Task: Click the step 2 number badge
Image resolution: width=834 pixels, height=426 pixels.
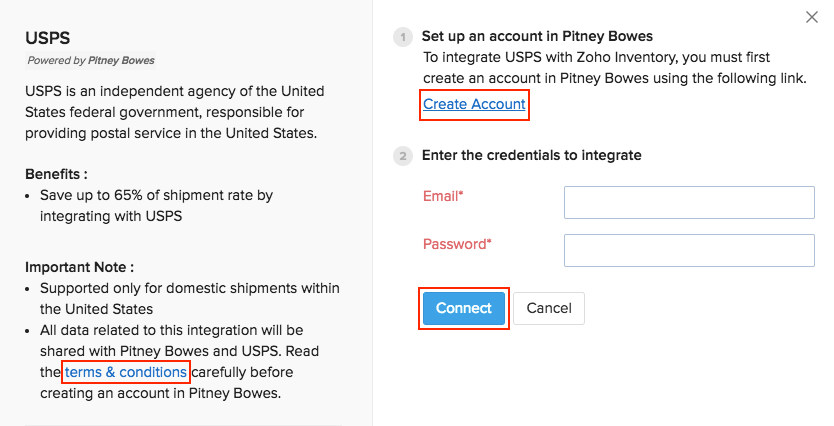Action: 404,156
